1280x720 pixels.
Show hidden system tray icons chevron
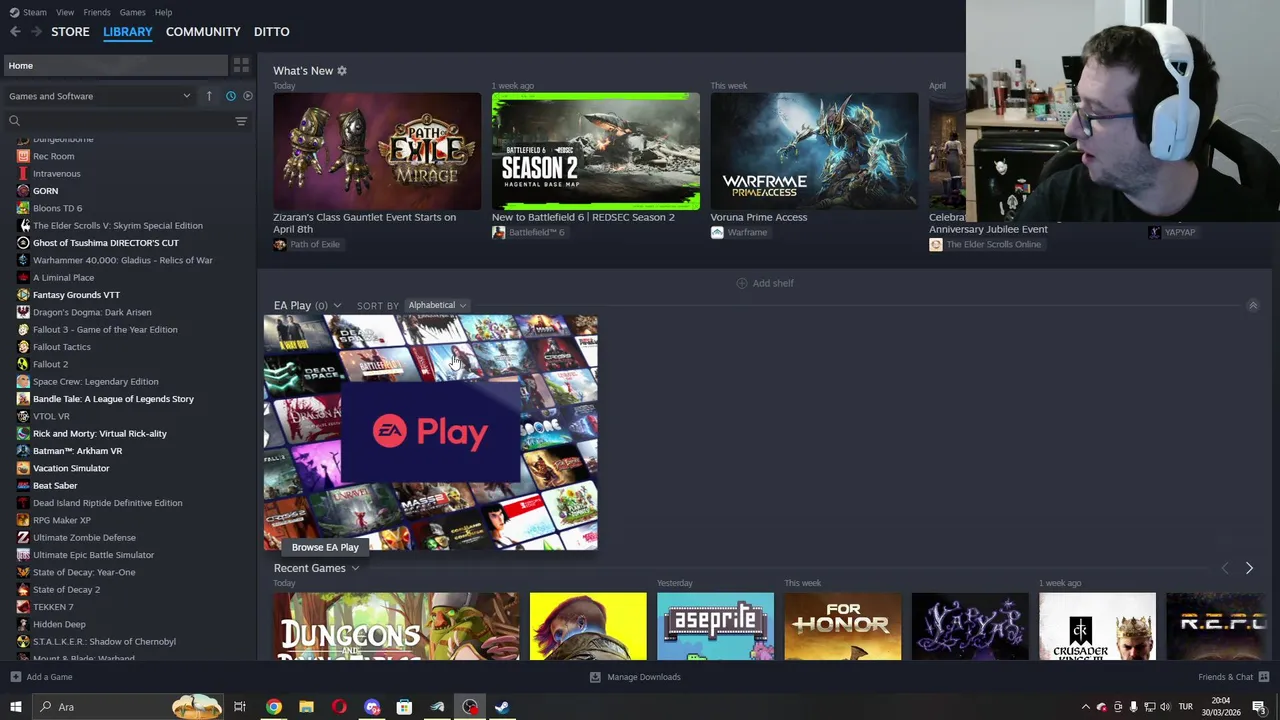tap(1085, 707)
